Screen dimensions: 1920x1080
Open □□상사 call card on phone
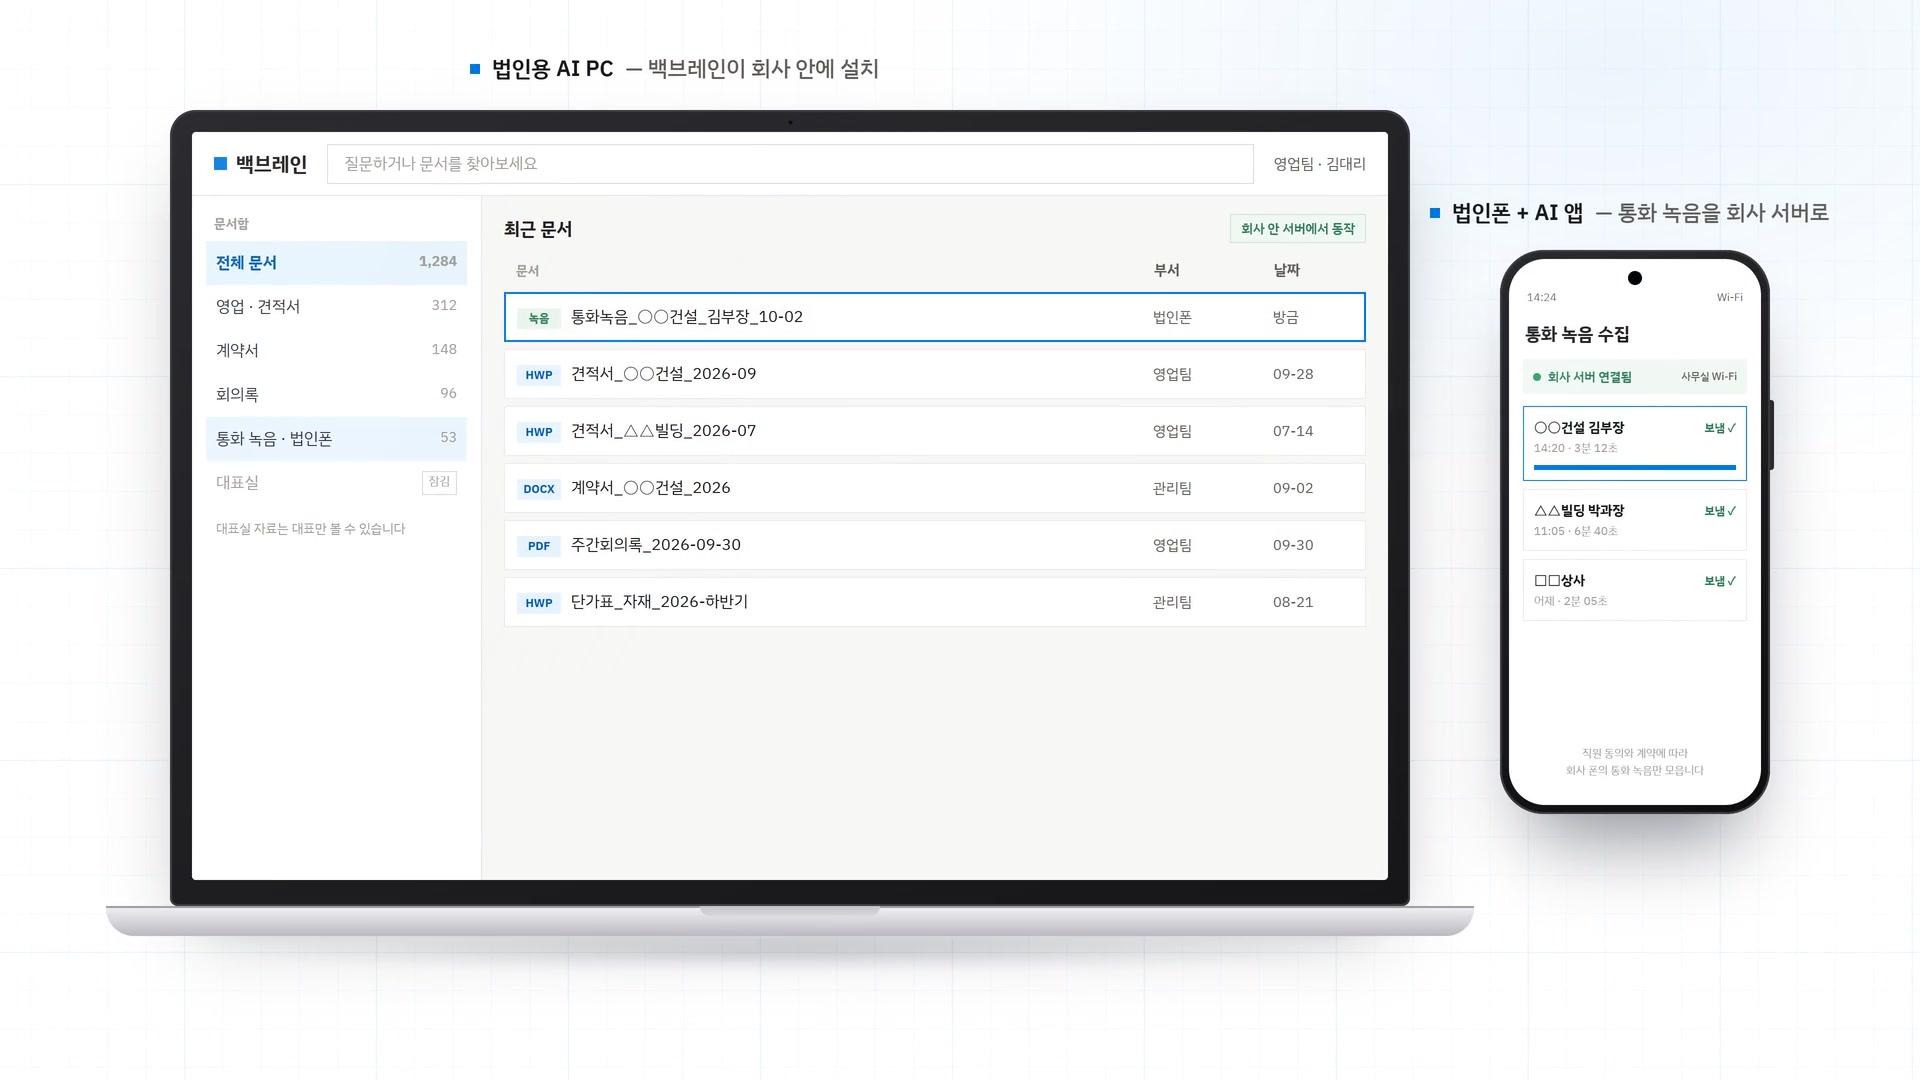pos(1635,590)
